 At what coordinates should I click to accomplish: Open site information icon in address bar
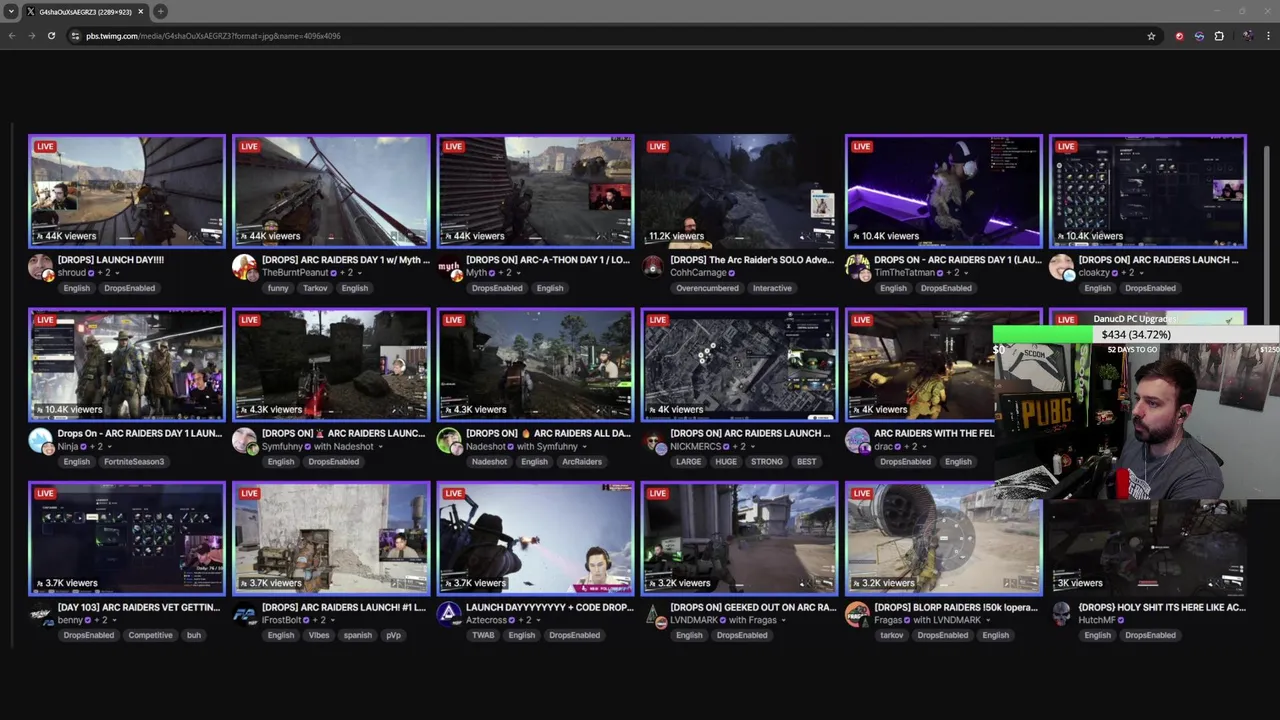click(x=75, y=36)
